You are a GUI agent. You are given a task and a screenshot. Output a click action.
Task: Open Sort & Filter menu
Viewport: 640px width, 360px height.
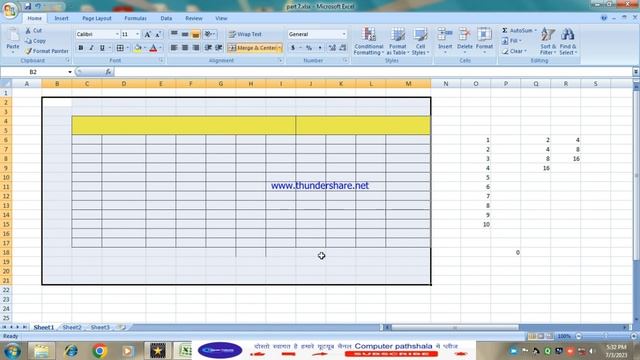pyautogui.click(x=547, y=41)
